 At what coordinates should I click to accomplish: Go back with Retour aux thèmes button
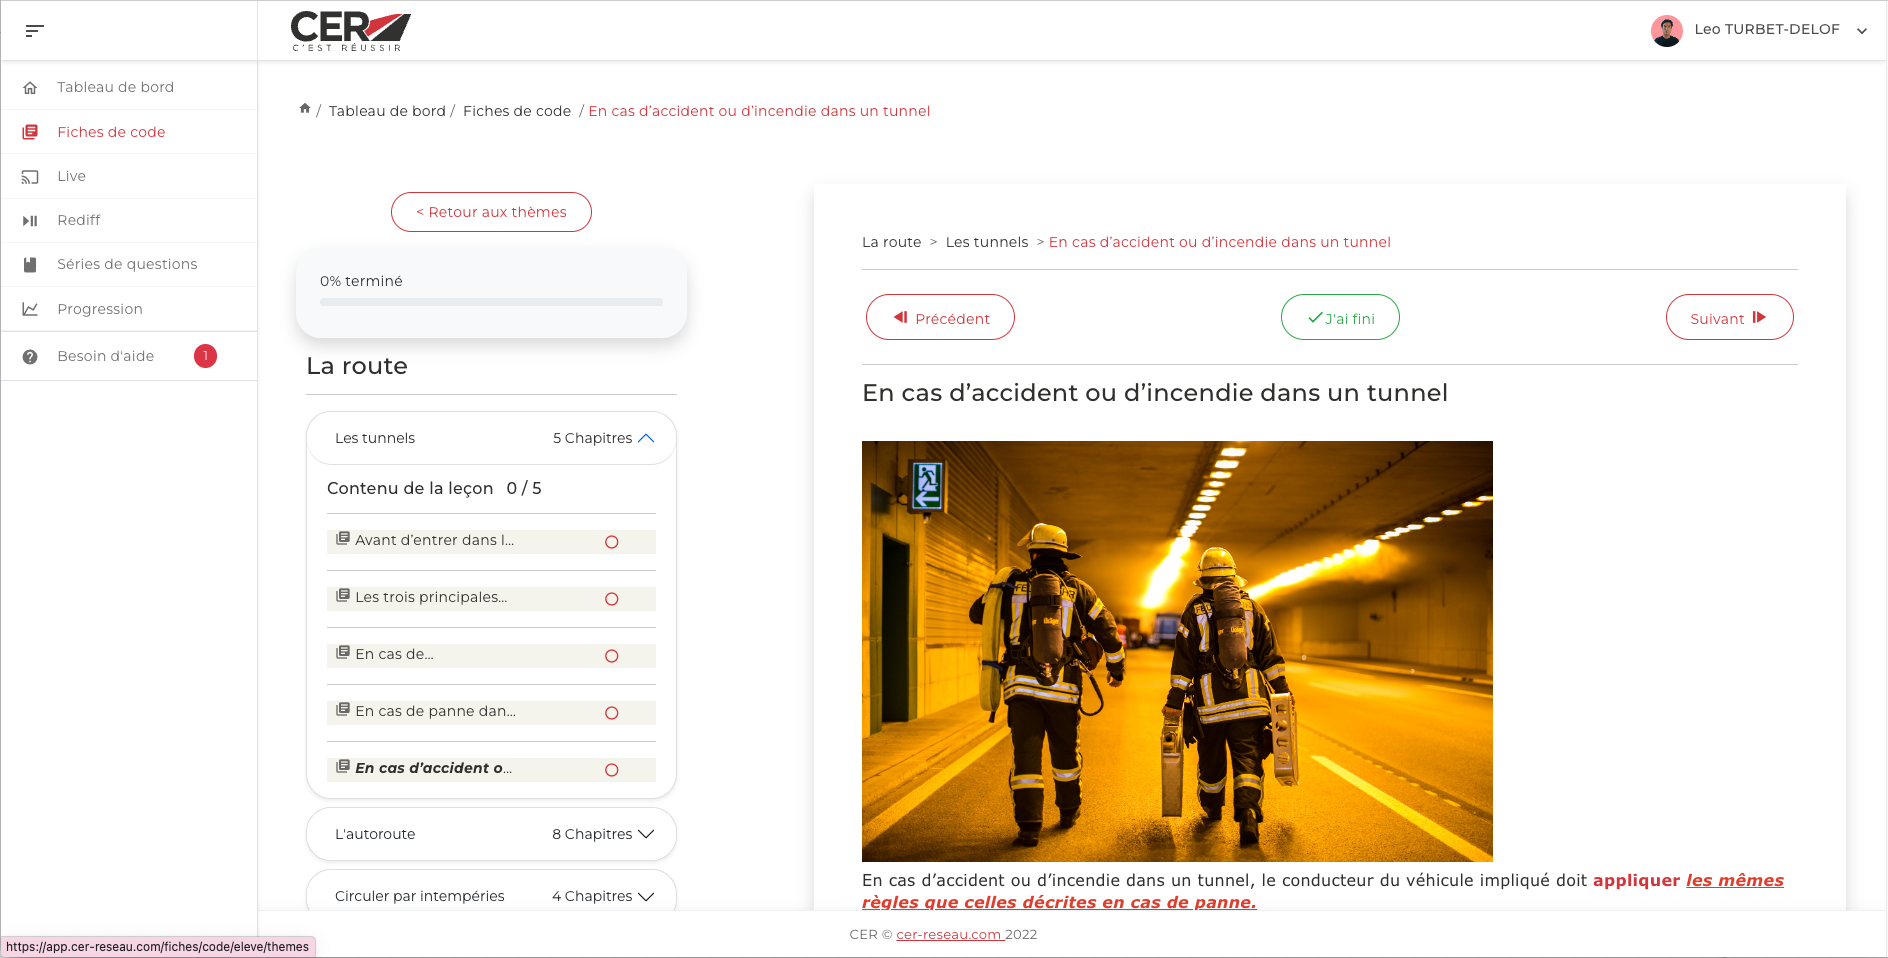coord(491,212)
